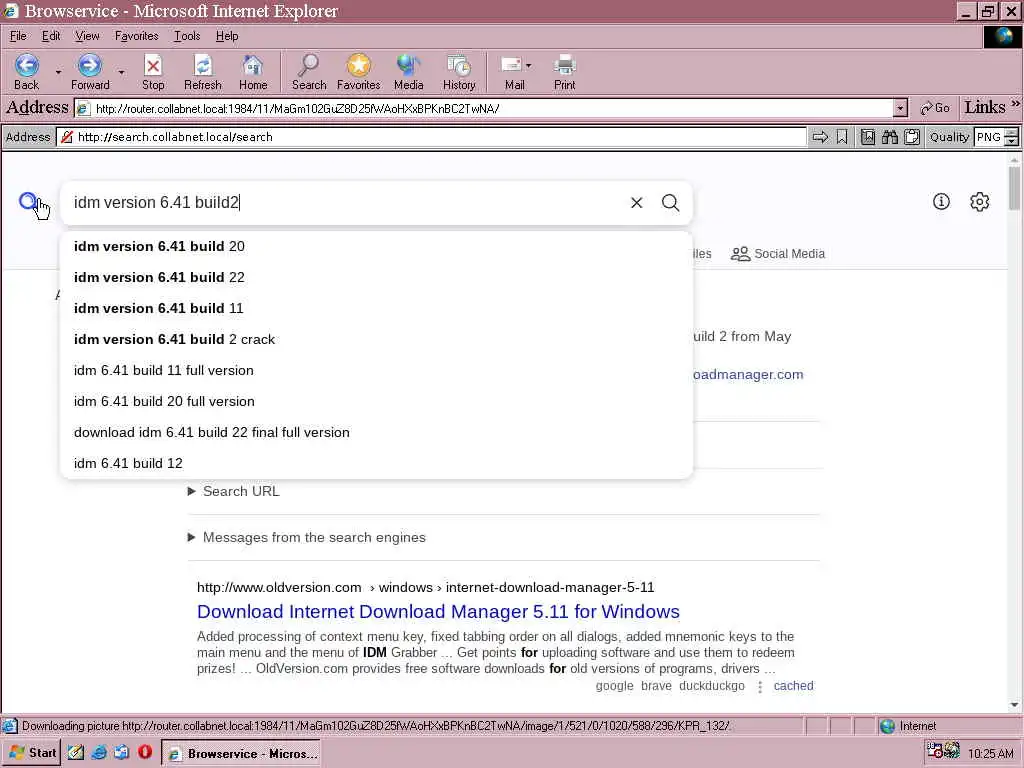Choose suggestion 'idm version 6.41 build 22'
The image size is (1024, 768).
376,277
